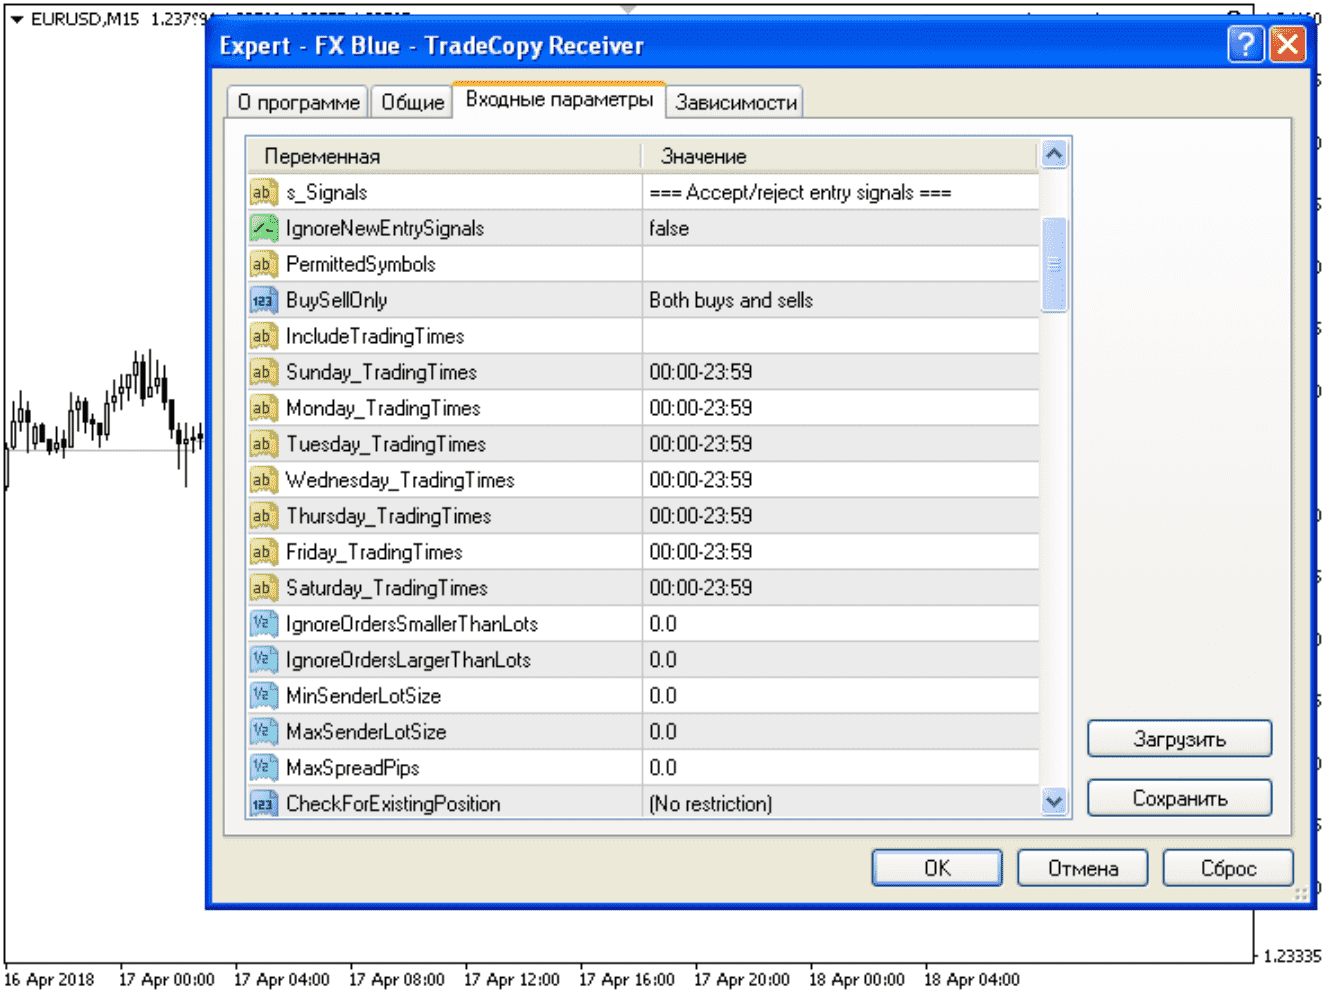Click the EURUSD,M15 chart menu arrow
The image size is (1330, 1000).
(x=17, y=19)
